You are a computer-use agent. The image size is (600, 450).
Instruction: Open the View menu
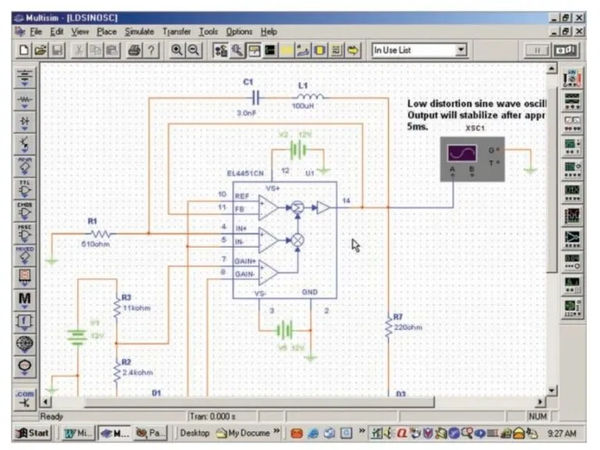(80, 32)
